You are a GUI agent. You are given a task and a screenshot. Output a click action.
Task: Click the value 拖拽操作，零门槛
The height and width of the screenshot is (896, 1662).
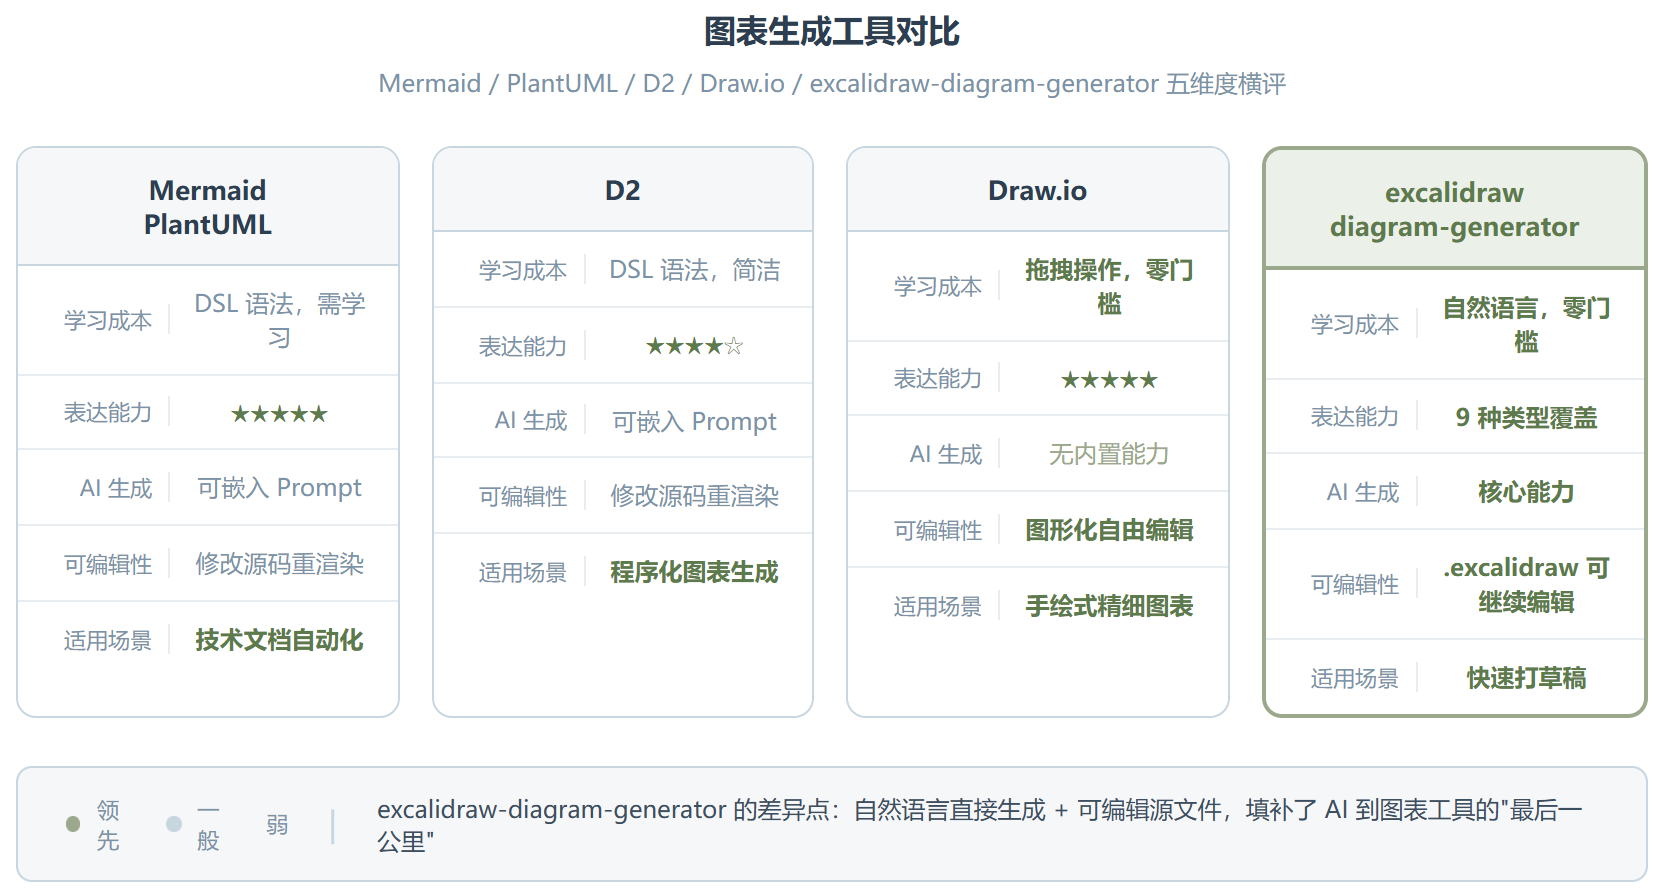[x=1110, y=287]
